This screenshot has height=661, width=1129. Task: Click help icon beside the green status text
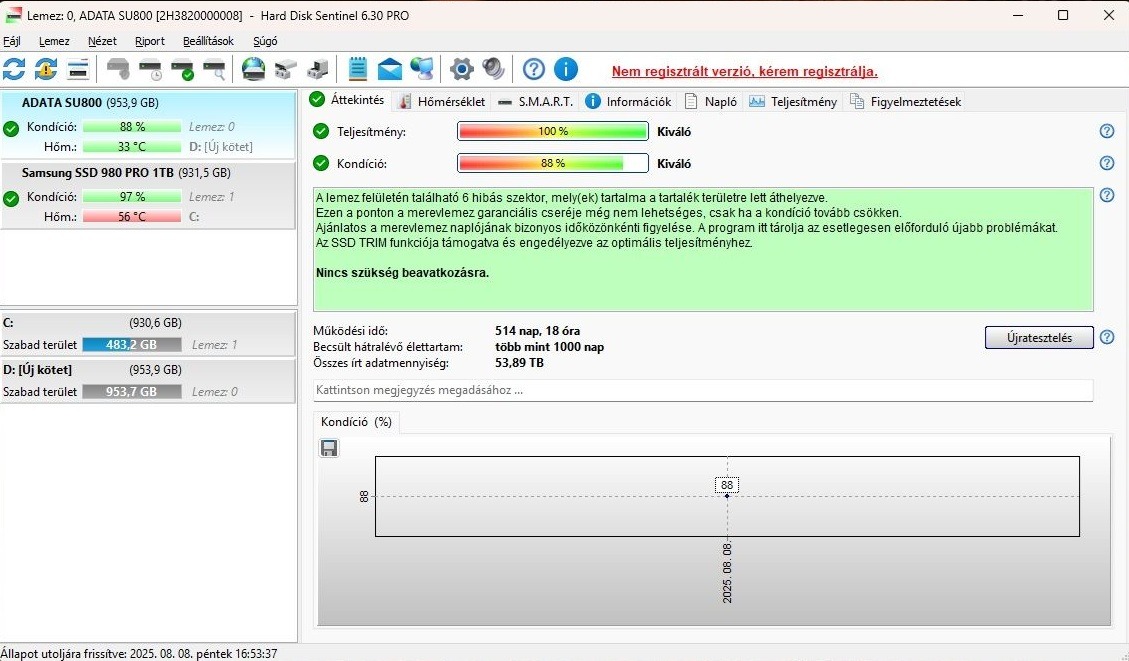click(x=1107, y=194)
